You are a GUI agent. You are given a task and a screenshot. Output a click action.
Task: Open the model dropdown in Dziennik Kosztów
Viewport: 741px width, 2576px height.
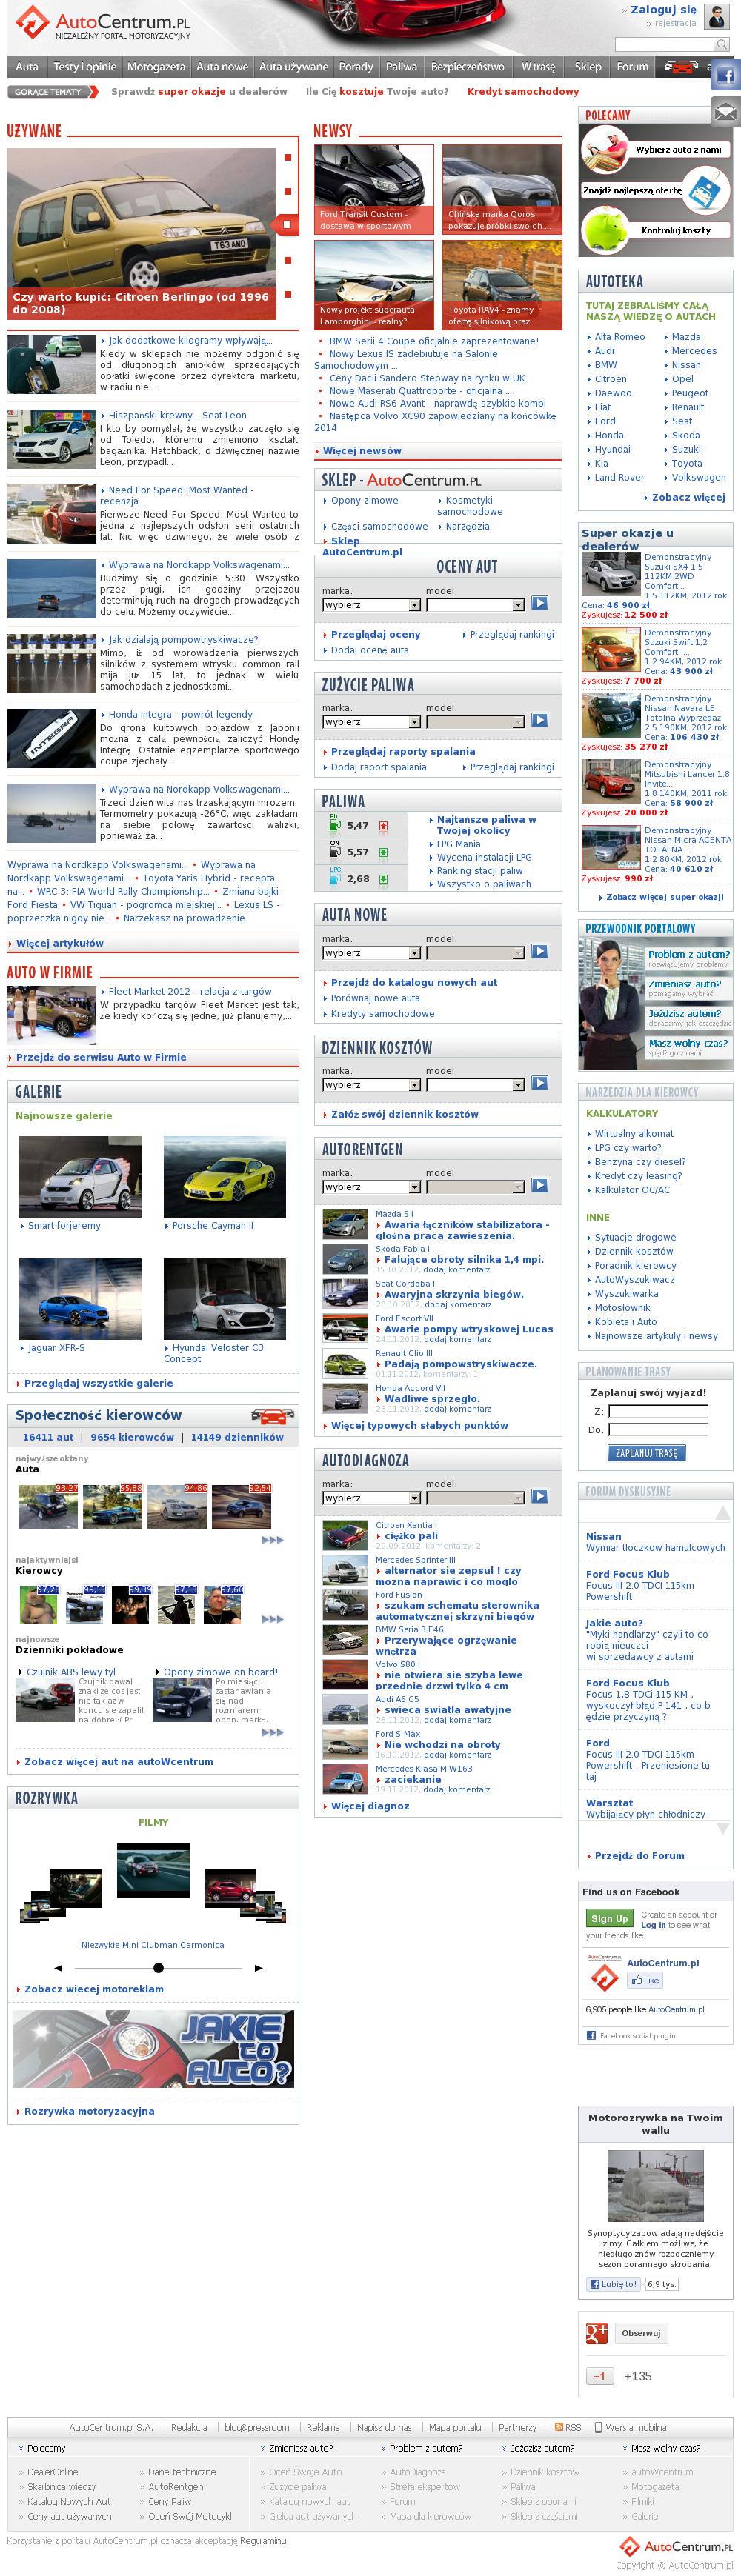point(475,1085)
